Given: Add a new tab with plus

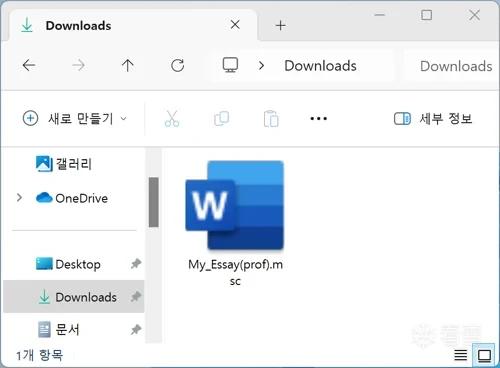Looking at the screenshot, I should coord(281,26).
